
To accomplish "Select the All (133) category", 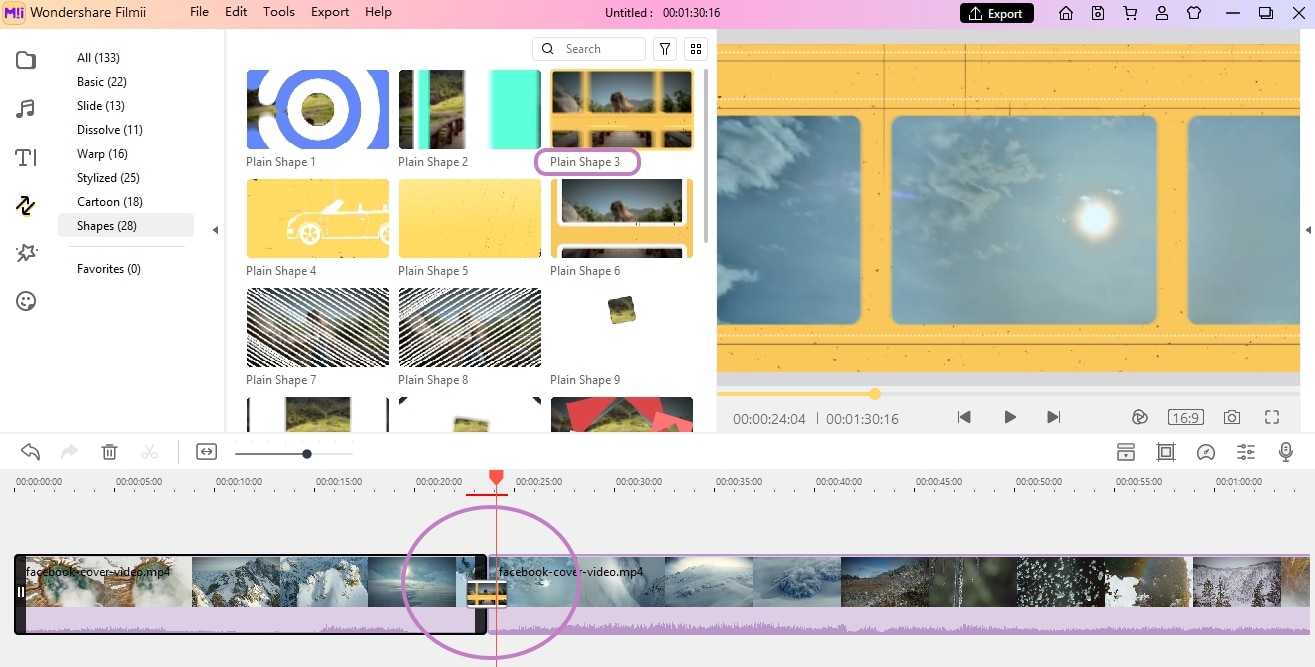I will click(98, 58).
